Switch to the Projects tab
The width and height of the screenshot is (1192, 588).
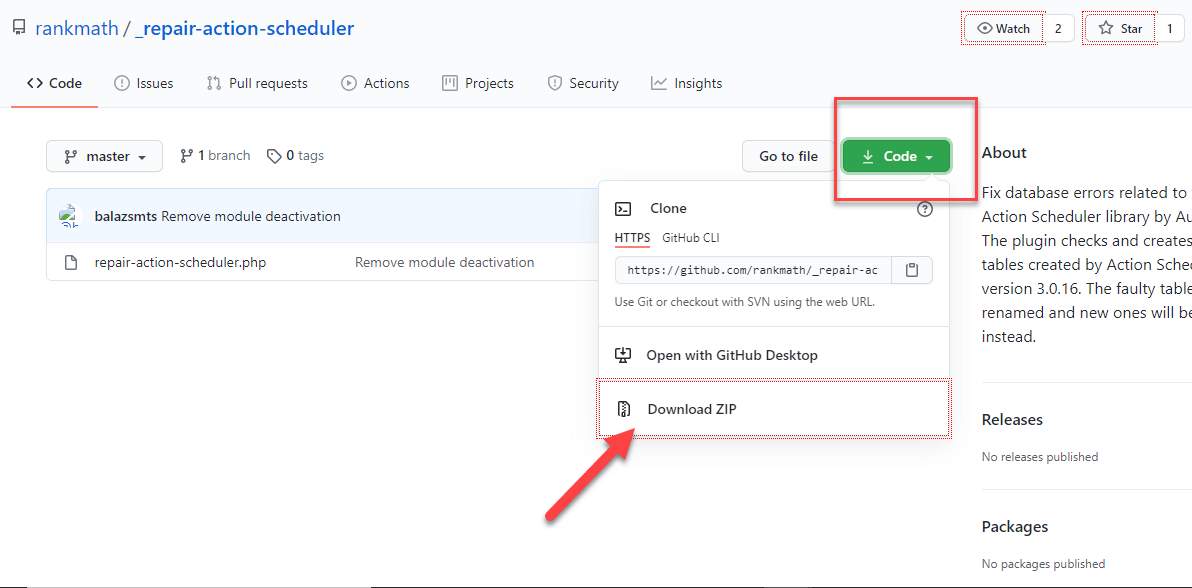tap(478, 84)
